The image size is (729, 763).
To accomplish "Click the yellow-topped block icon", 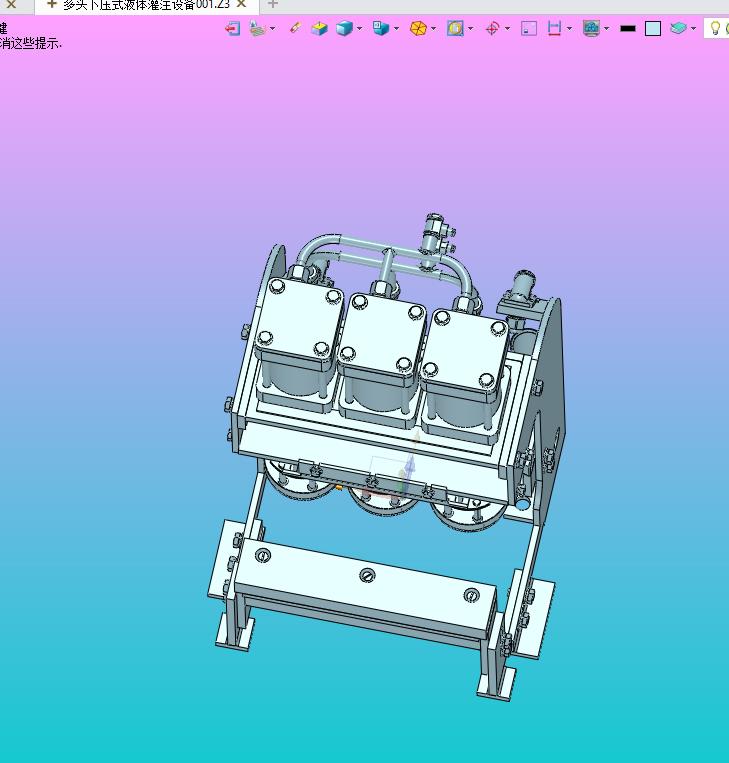I will click(320, 29).
